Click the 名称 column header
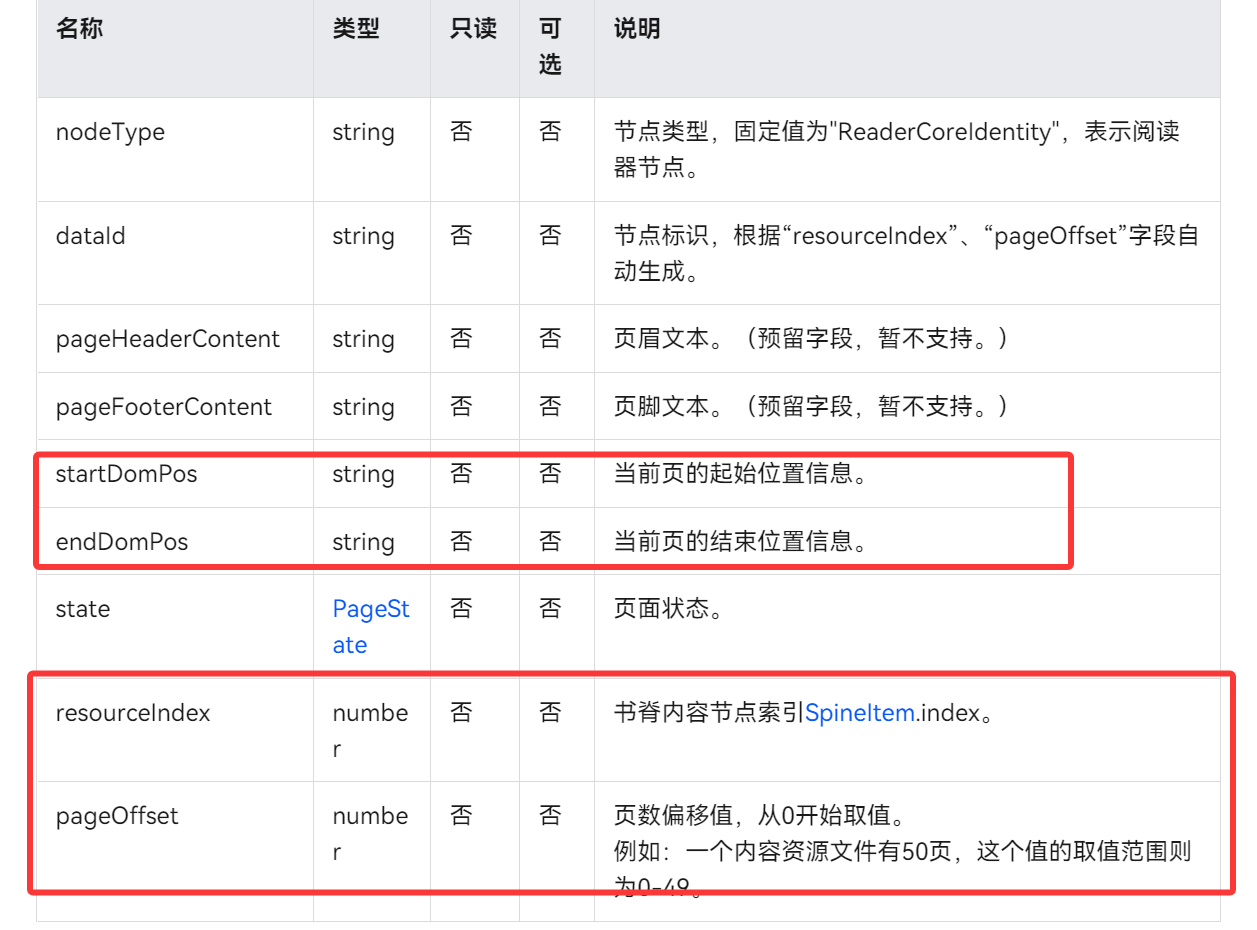 (x=79, y=29)
